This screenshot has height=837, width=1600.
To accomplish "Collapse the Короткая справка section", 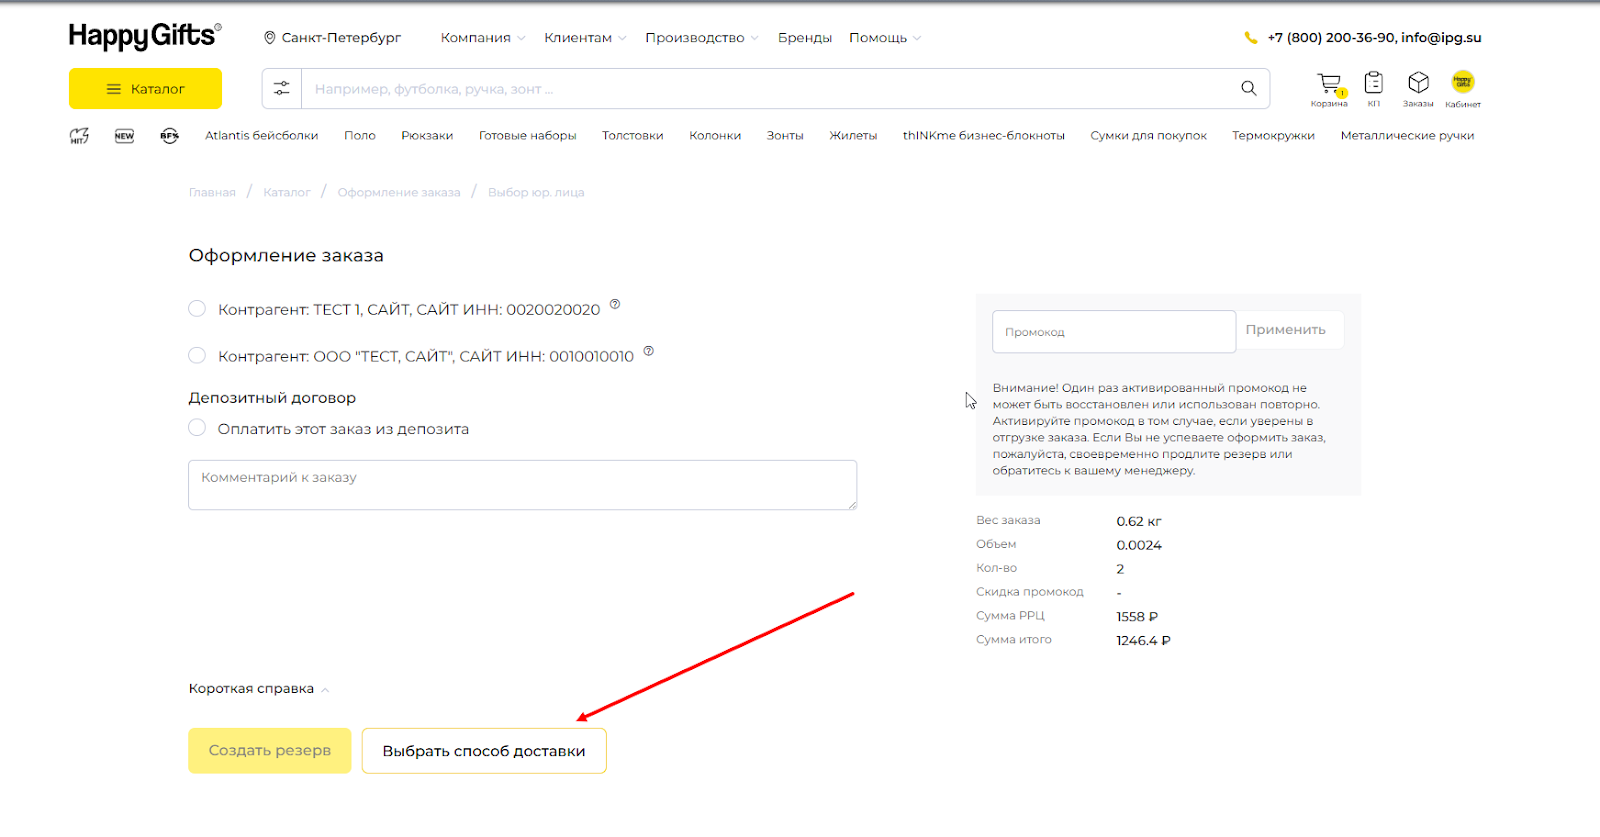I will click(x=258, y=689).
